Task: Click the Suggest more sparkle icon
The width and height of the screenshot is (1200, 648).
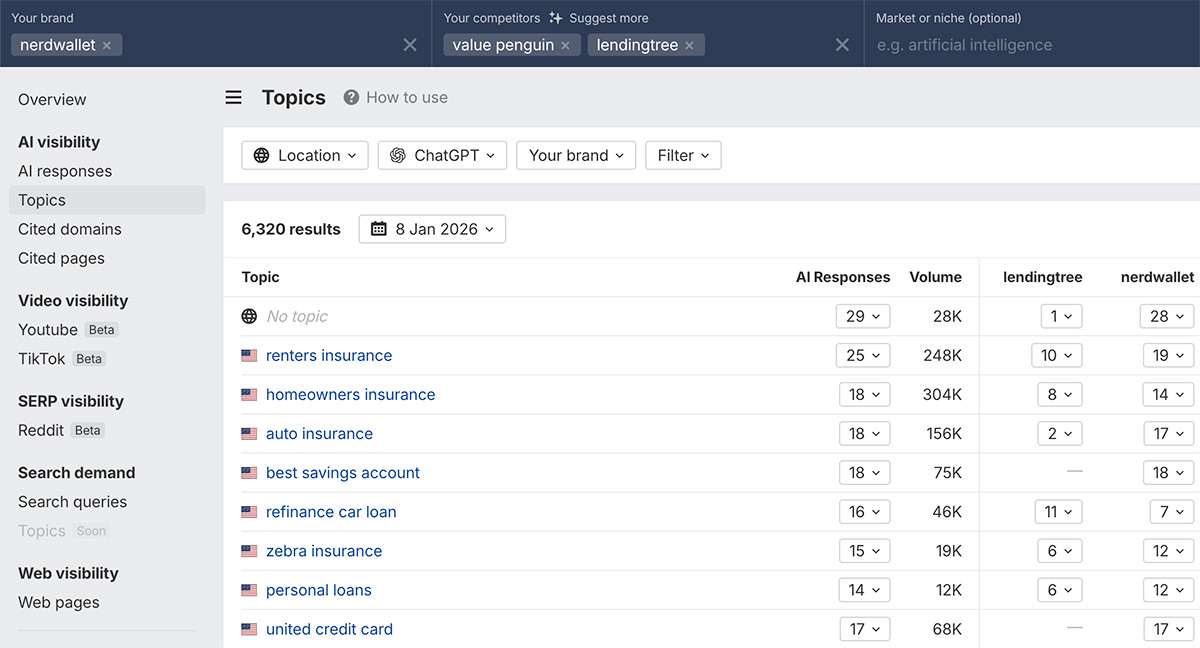Action: click(x=556, y=18)
